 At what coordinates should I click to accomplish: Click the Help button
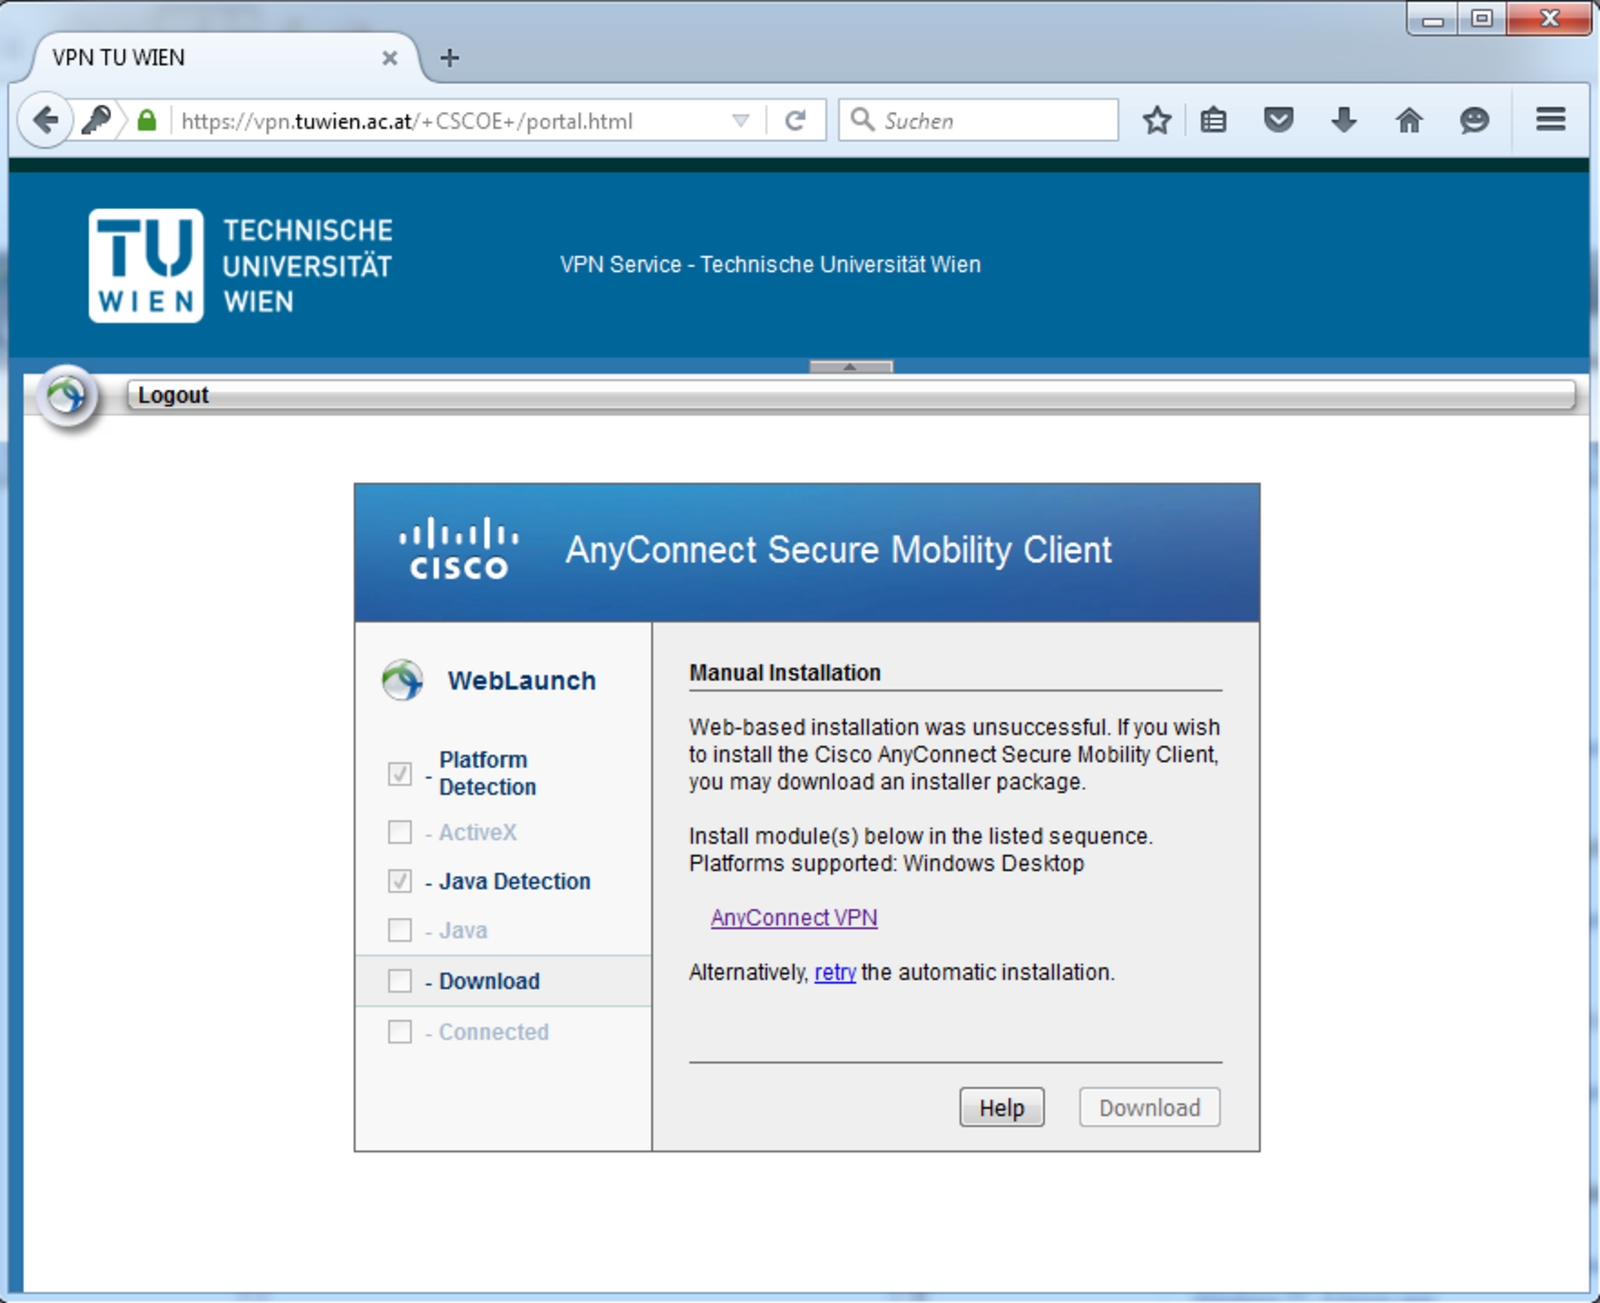coord(1002,1107)
